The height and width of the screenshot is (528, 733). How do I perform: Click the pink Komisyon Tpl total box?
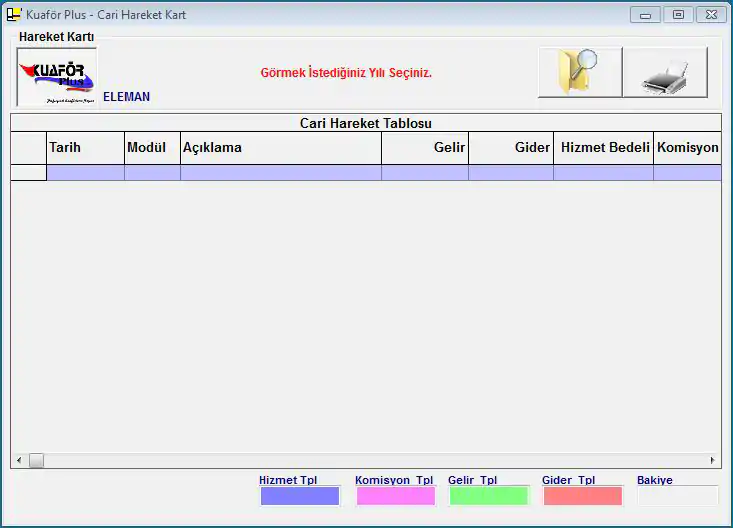coord(396,496)
